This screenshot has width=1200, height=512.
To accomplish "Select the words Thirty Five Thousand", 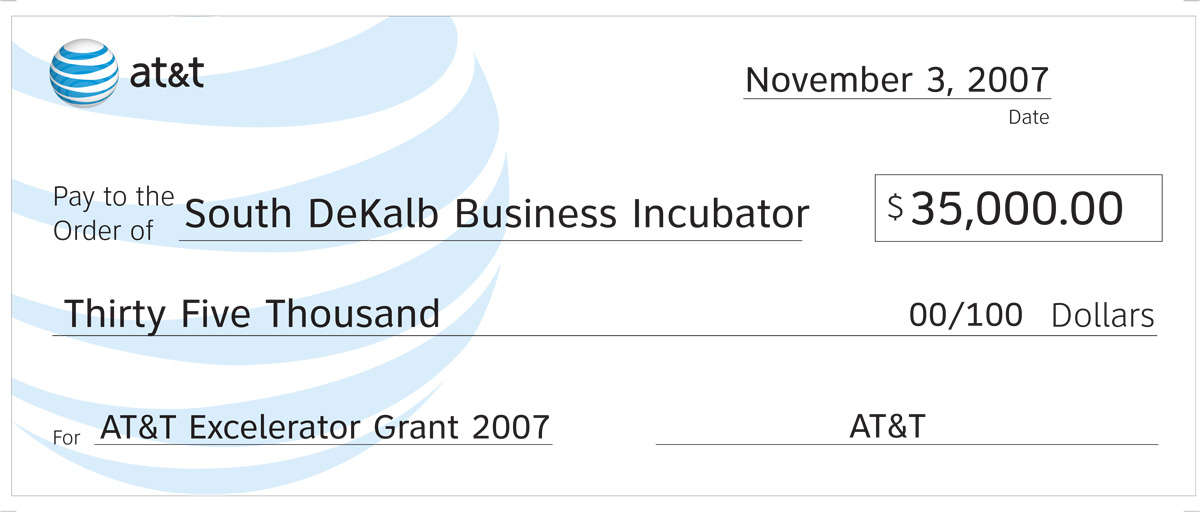I will [252, 314].
